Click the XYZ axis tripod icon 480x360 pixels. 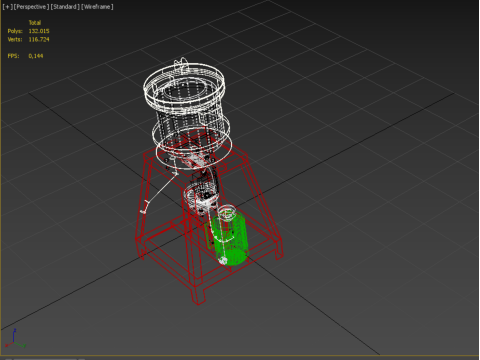15,338
